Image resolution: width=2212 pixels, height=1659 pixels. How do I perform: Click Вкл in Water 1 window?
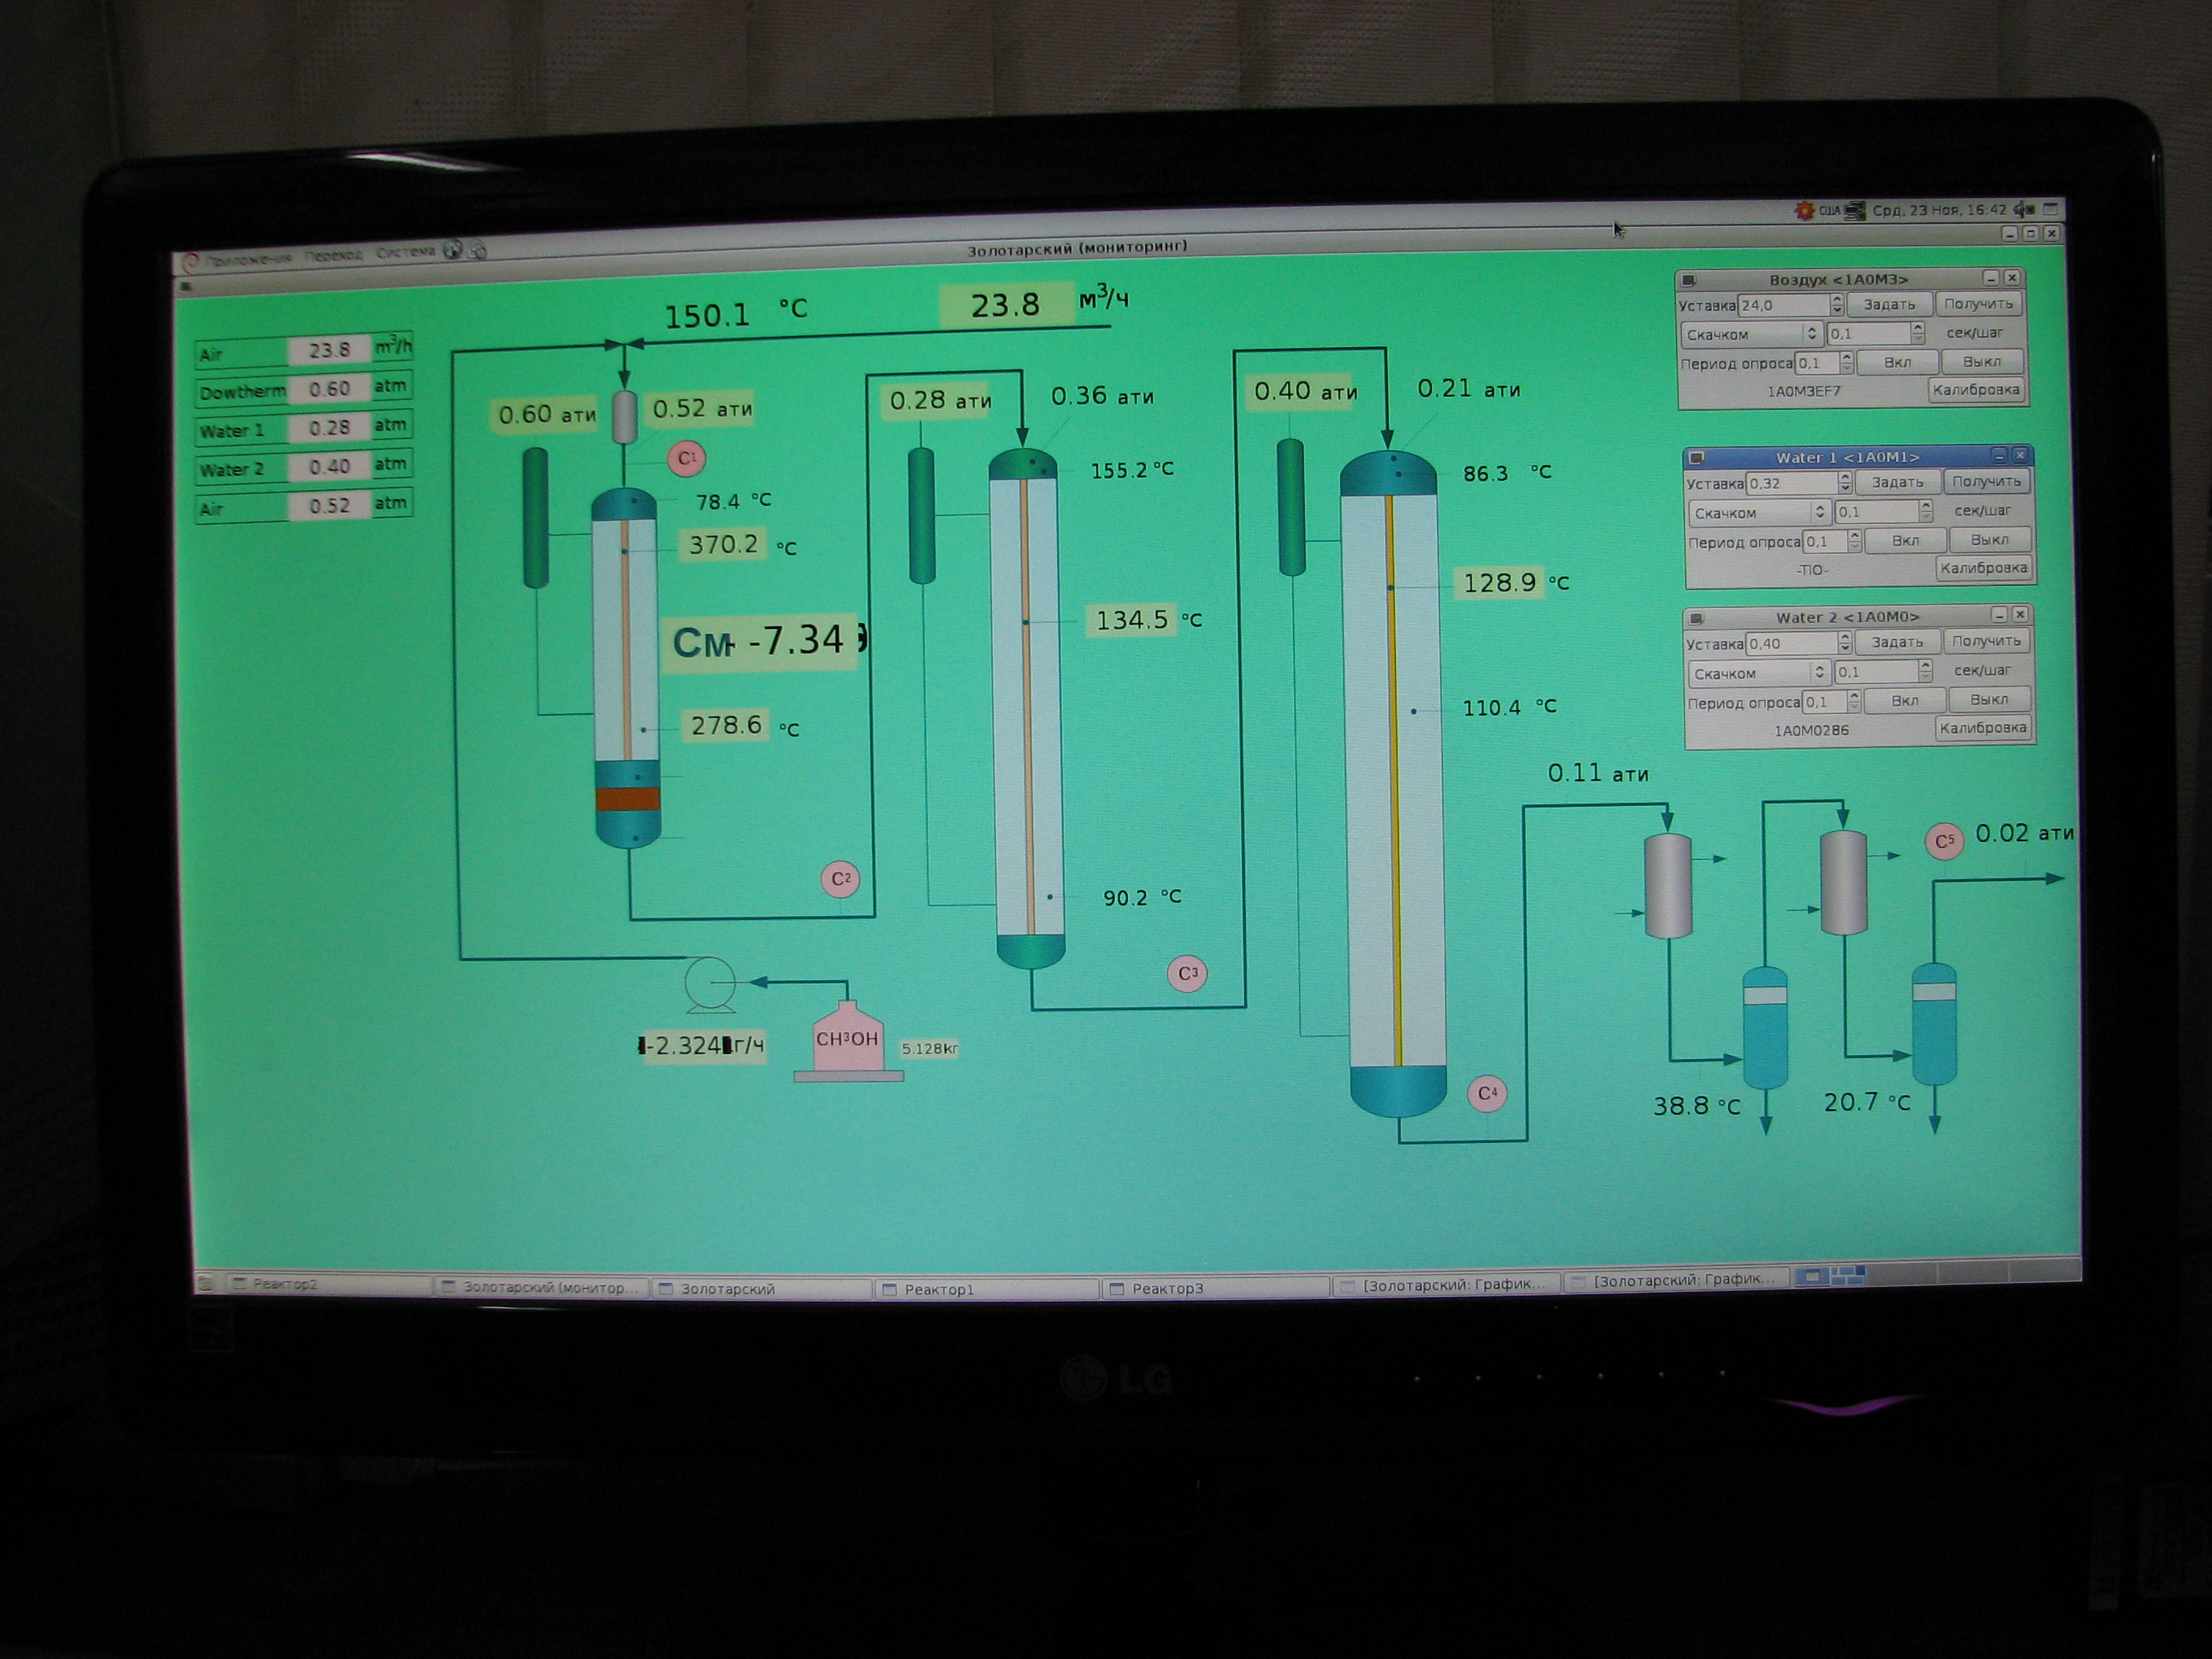(1905, 540)
